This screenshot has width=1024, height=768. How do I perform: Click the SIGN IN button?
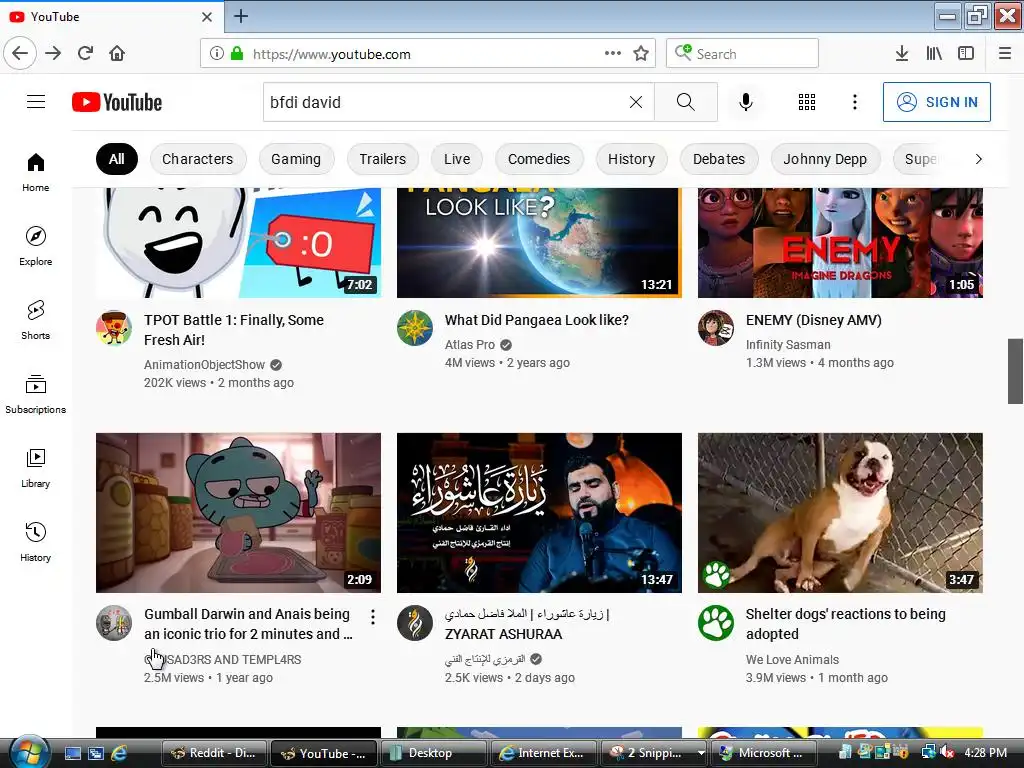[936, 102]
